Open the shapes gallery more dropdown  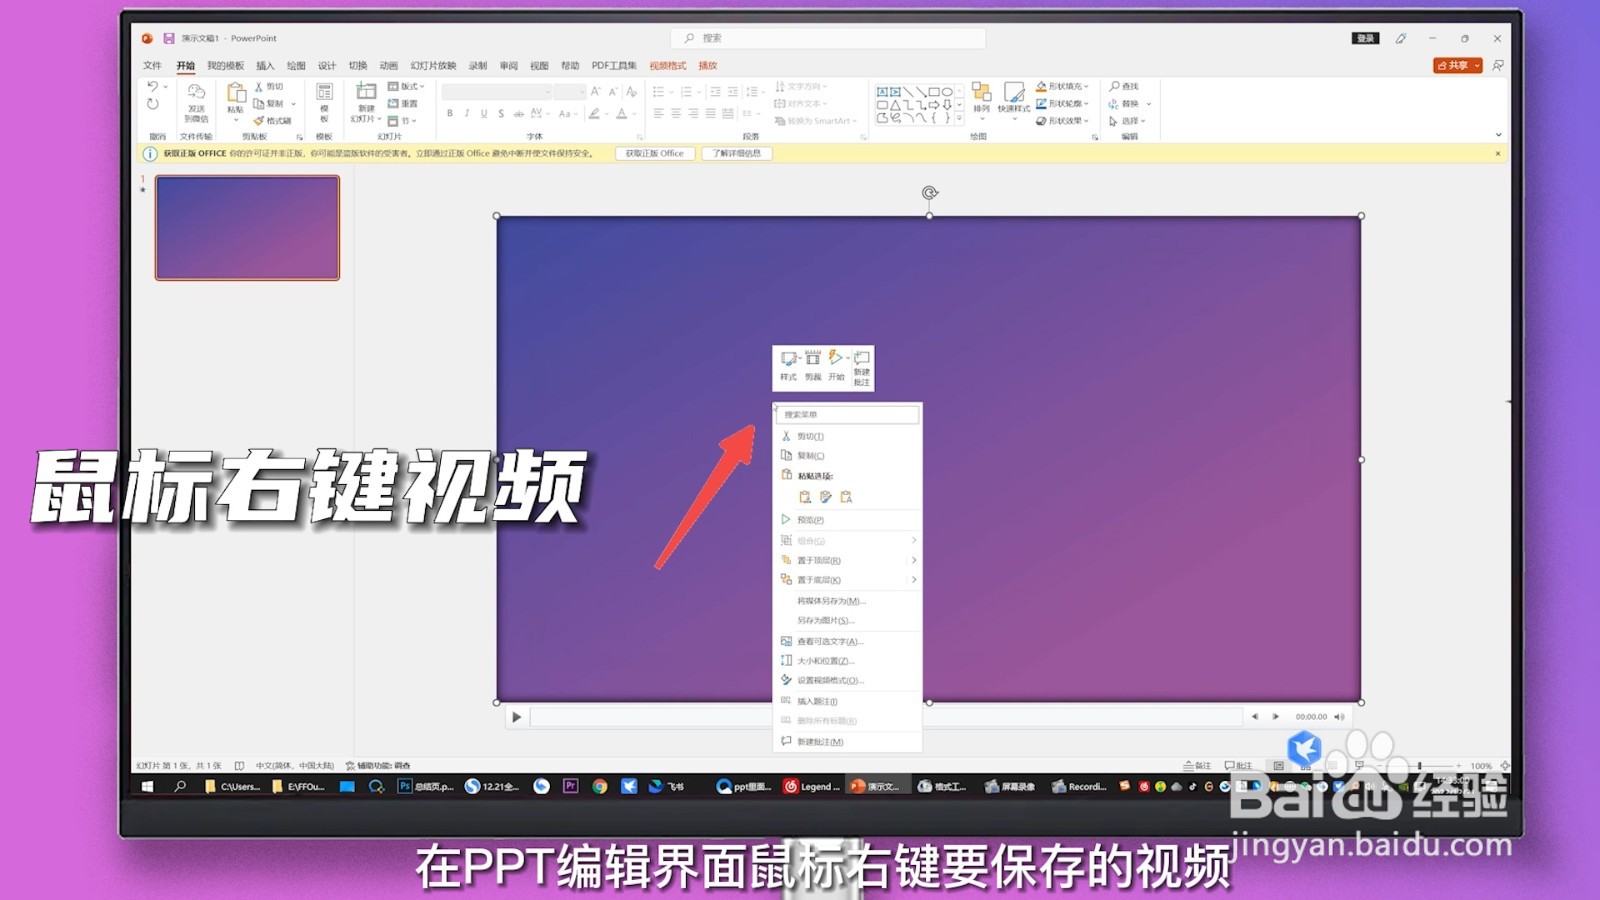(x=959, y=118)
